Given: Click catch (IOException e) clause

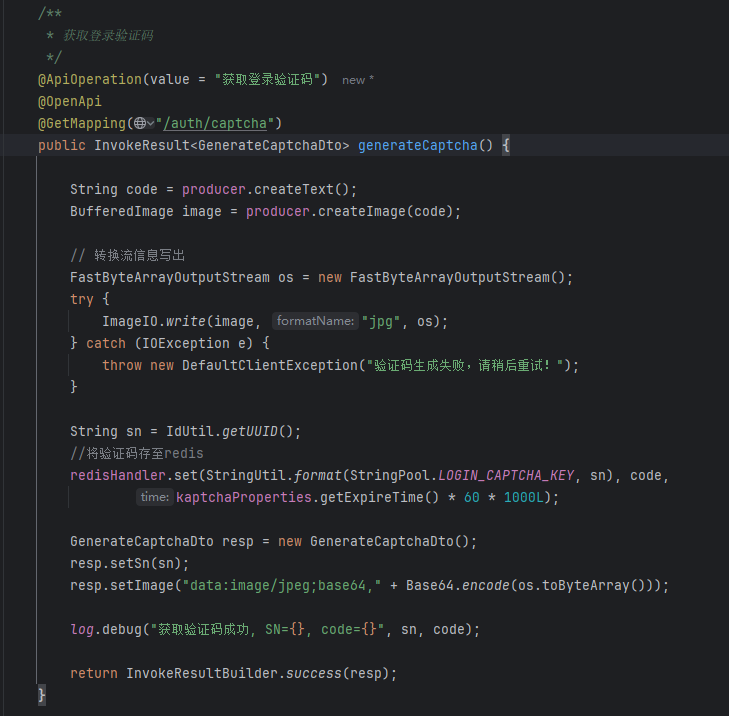Looking at the screenshot, I should [169, 343].
